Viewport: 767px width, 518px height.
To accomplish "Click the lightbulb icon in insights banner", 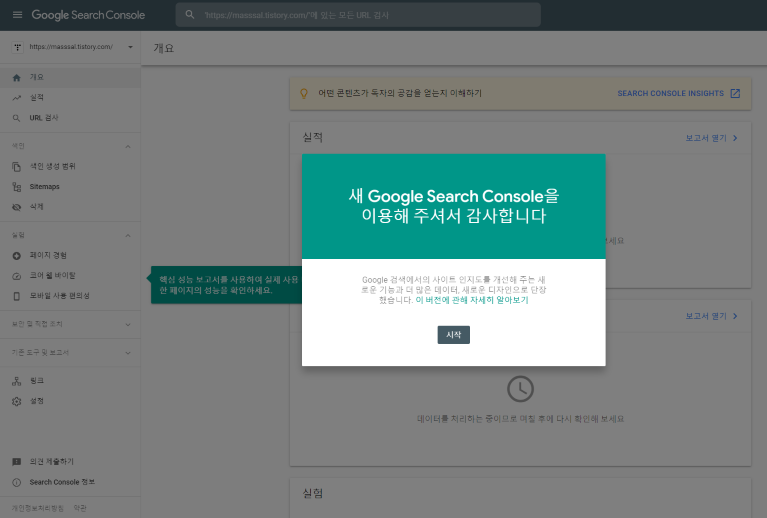I will click(x=304, y=93).
